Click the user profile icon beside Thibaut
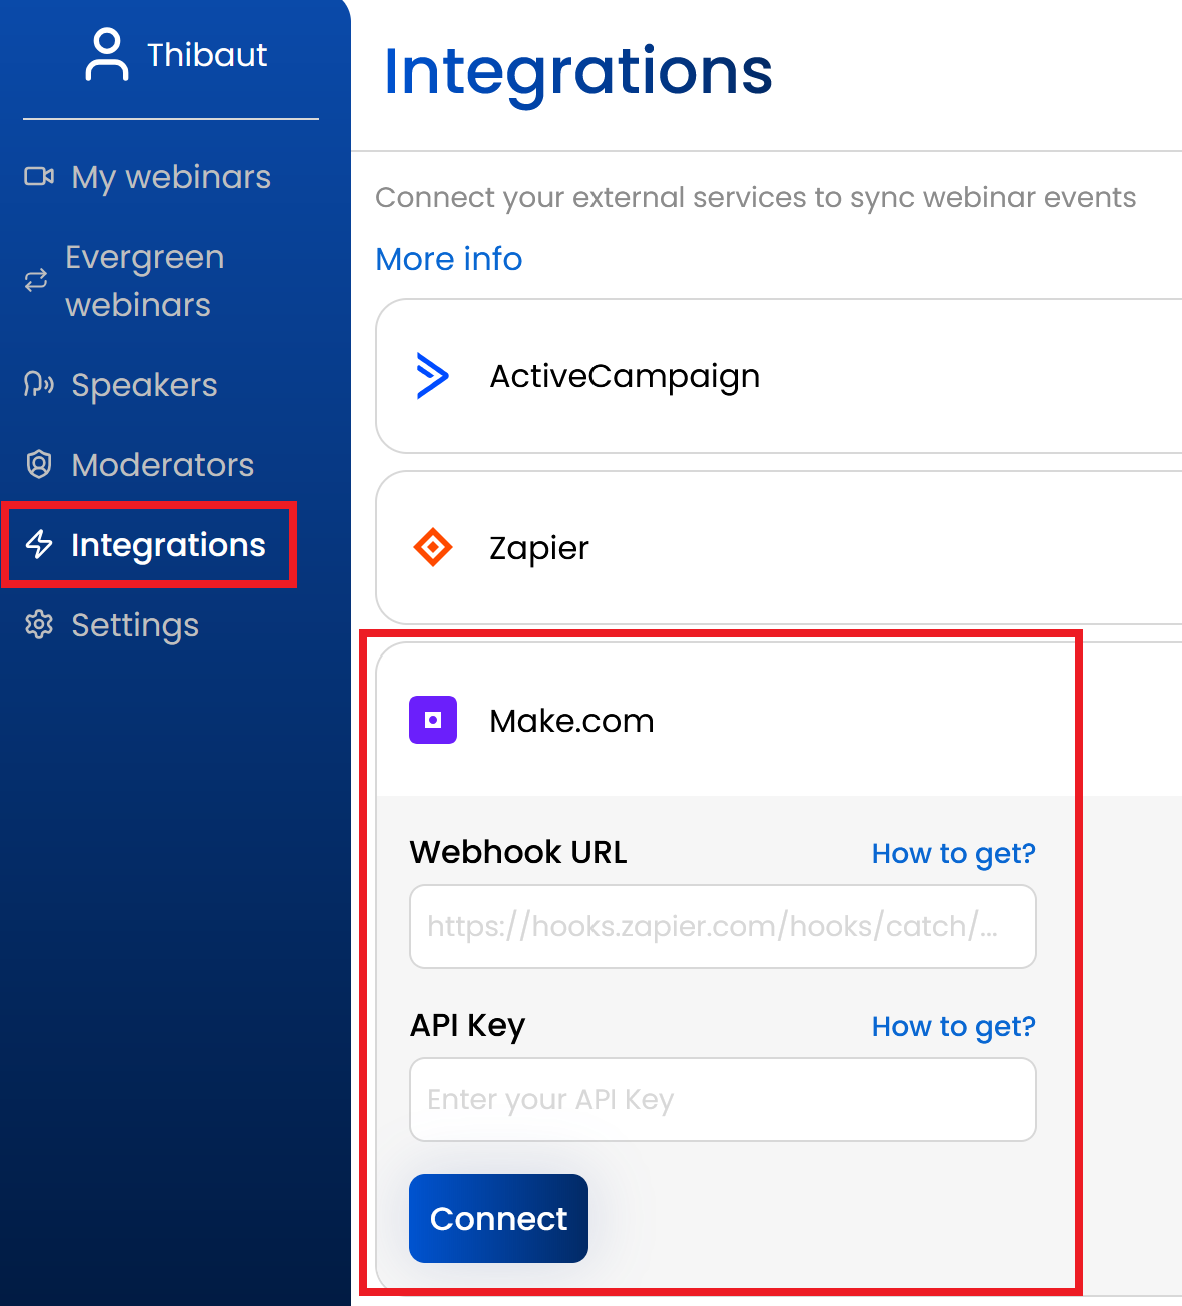1182x1306 pixels. point(107,54)
